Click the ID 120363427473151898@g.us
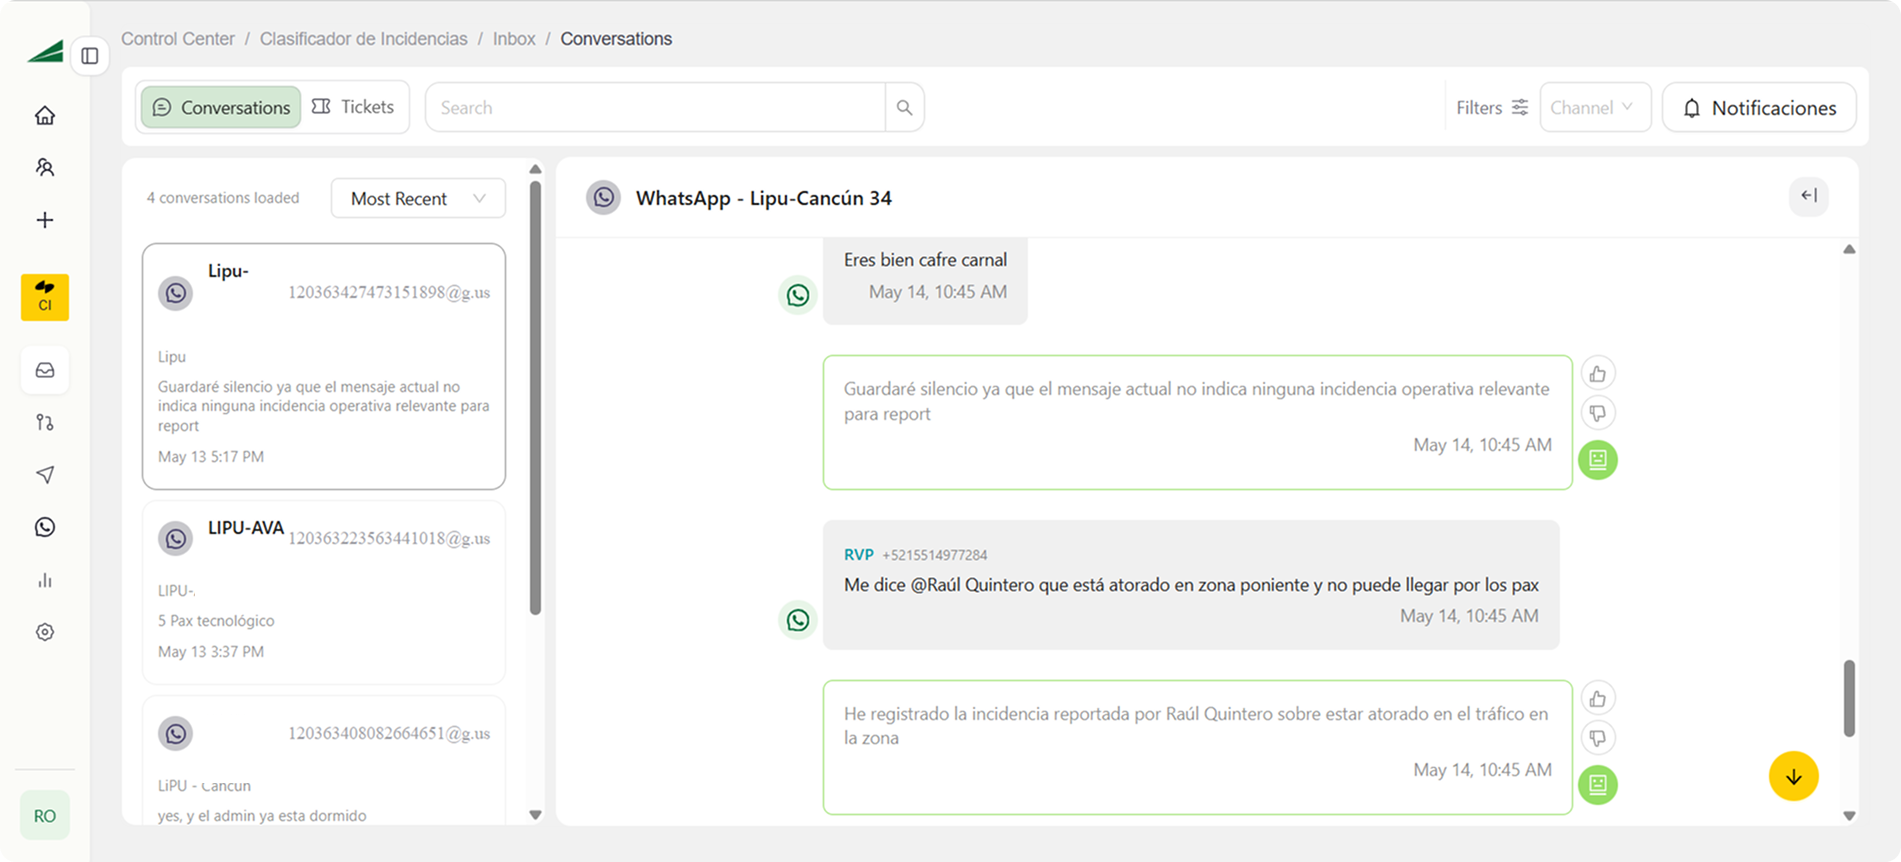 tap(389, 293)
